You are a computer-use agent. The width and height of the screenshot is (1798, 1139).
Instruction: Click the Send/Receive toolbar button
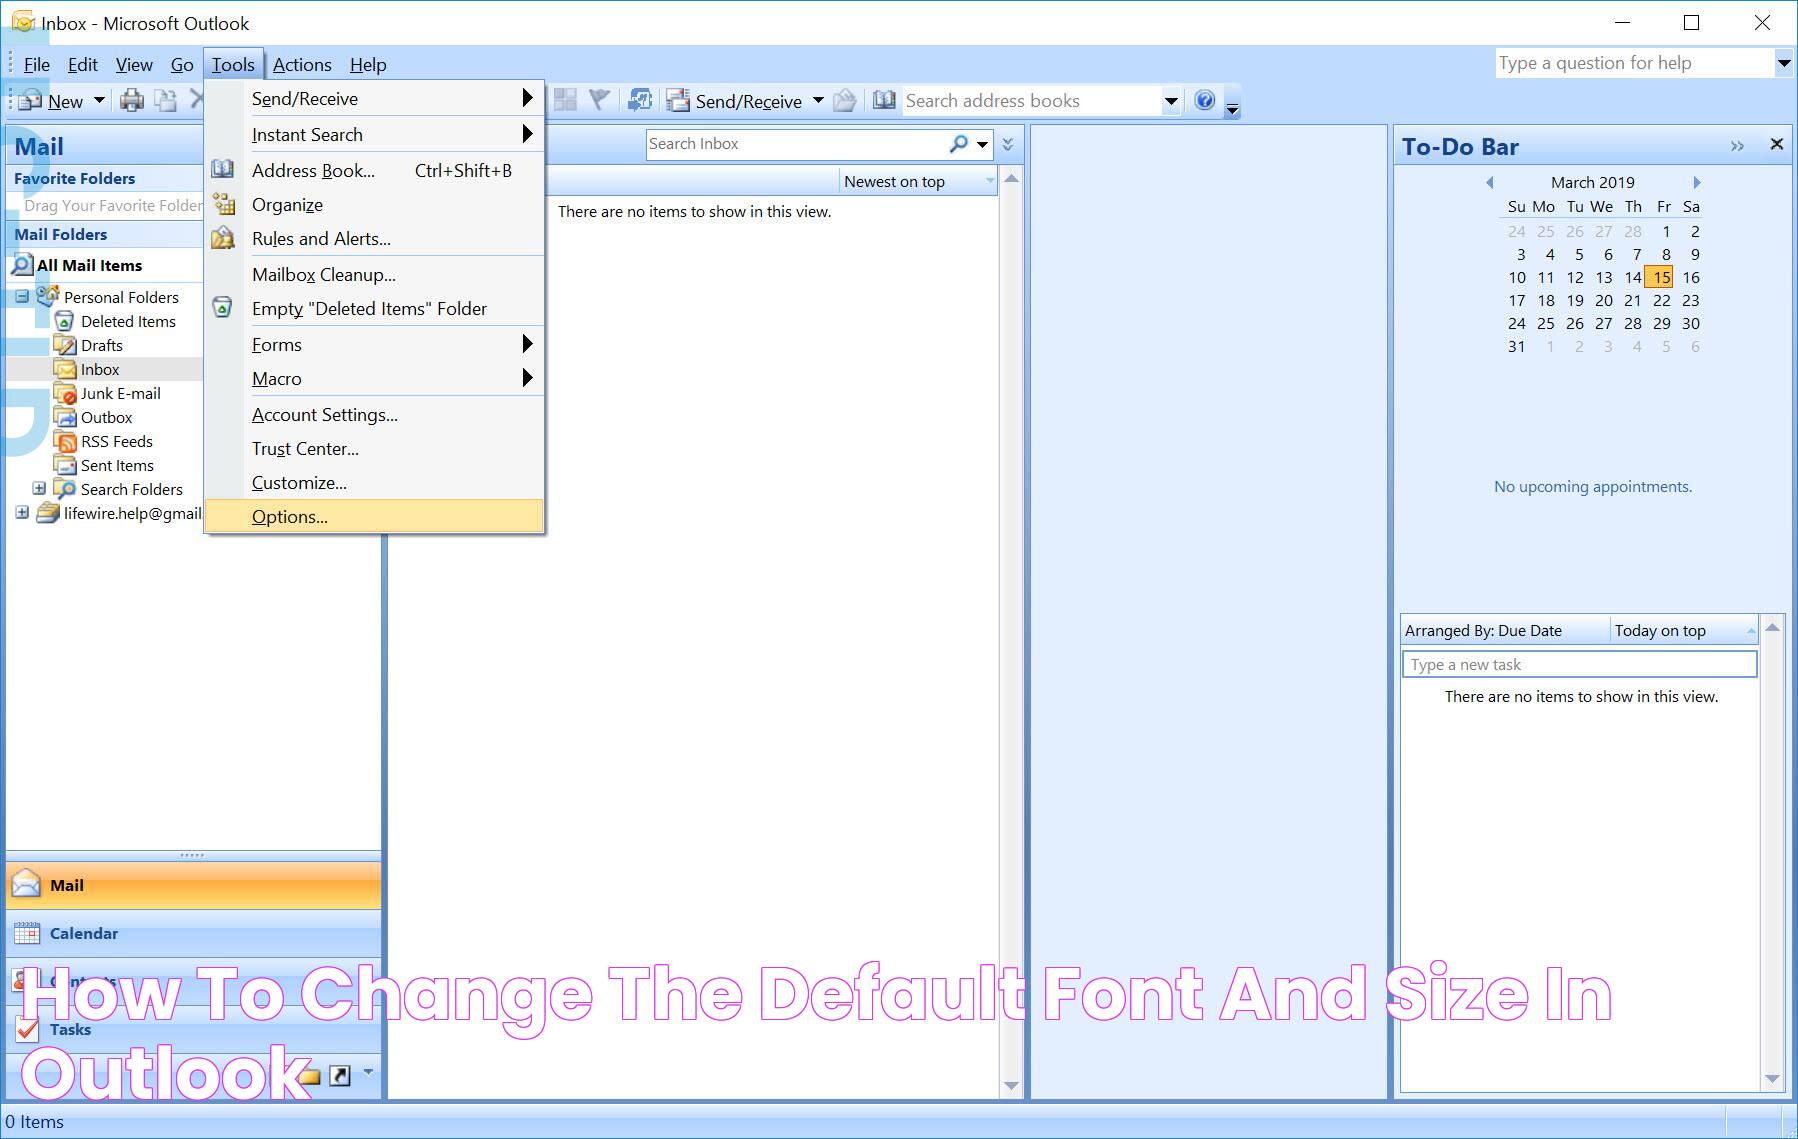[736, 101]
